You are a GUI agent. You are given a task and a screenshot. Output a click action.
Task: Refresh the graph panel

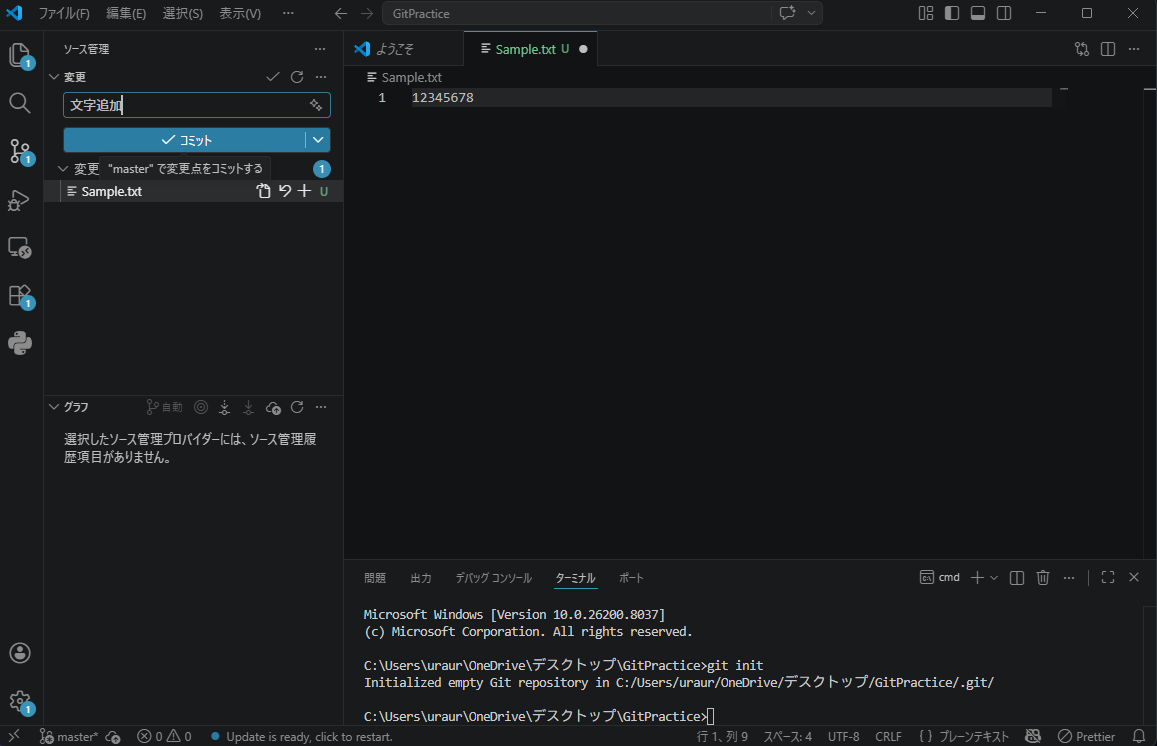[x=297, y=407]
